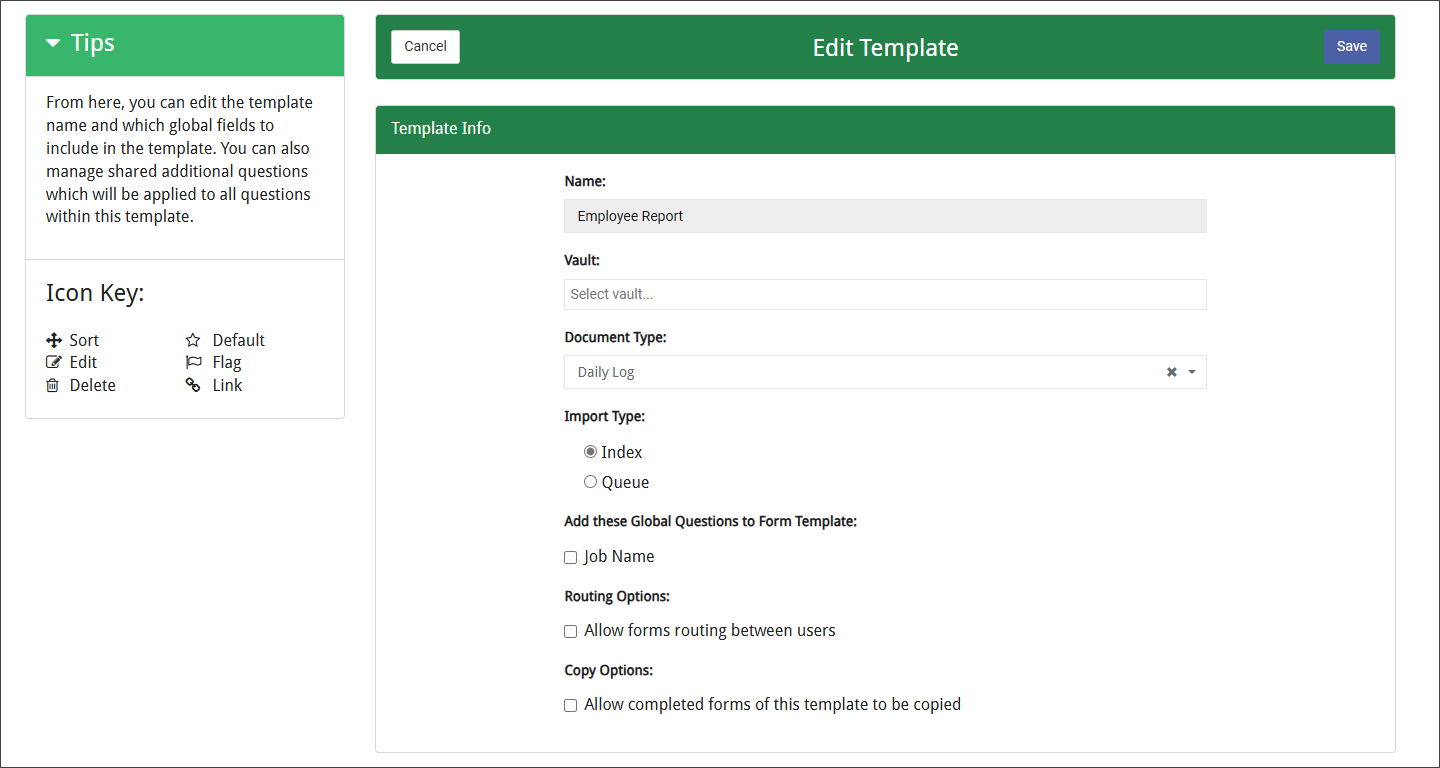Open the Select vault combo box
This screenshot has height=768, width=1440.
tap(885, 294)
